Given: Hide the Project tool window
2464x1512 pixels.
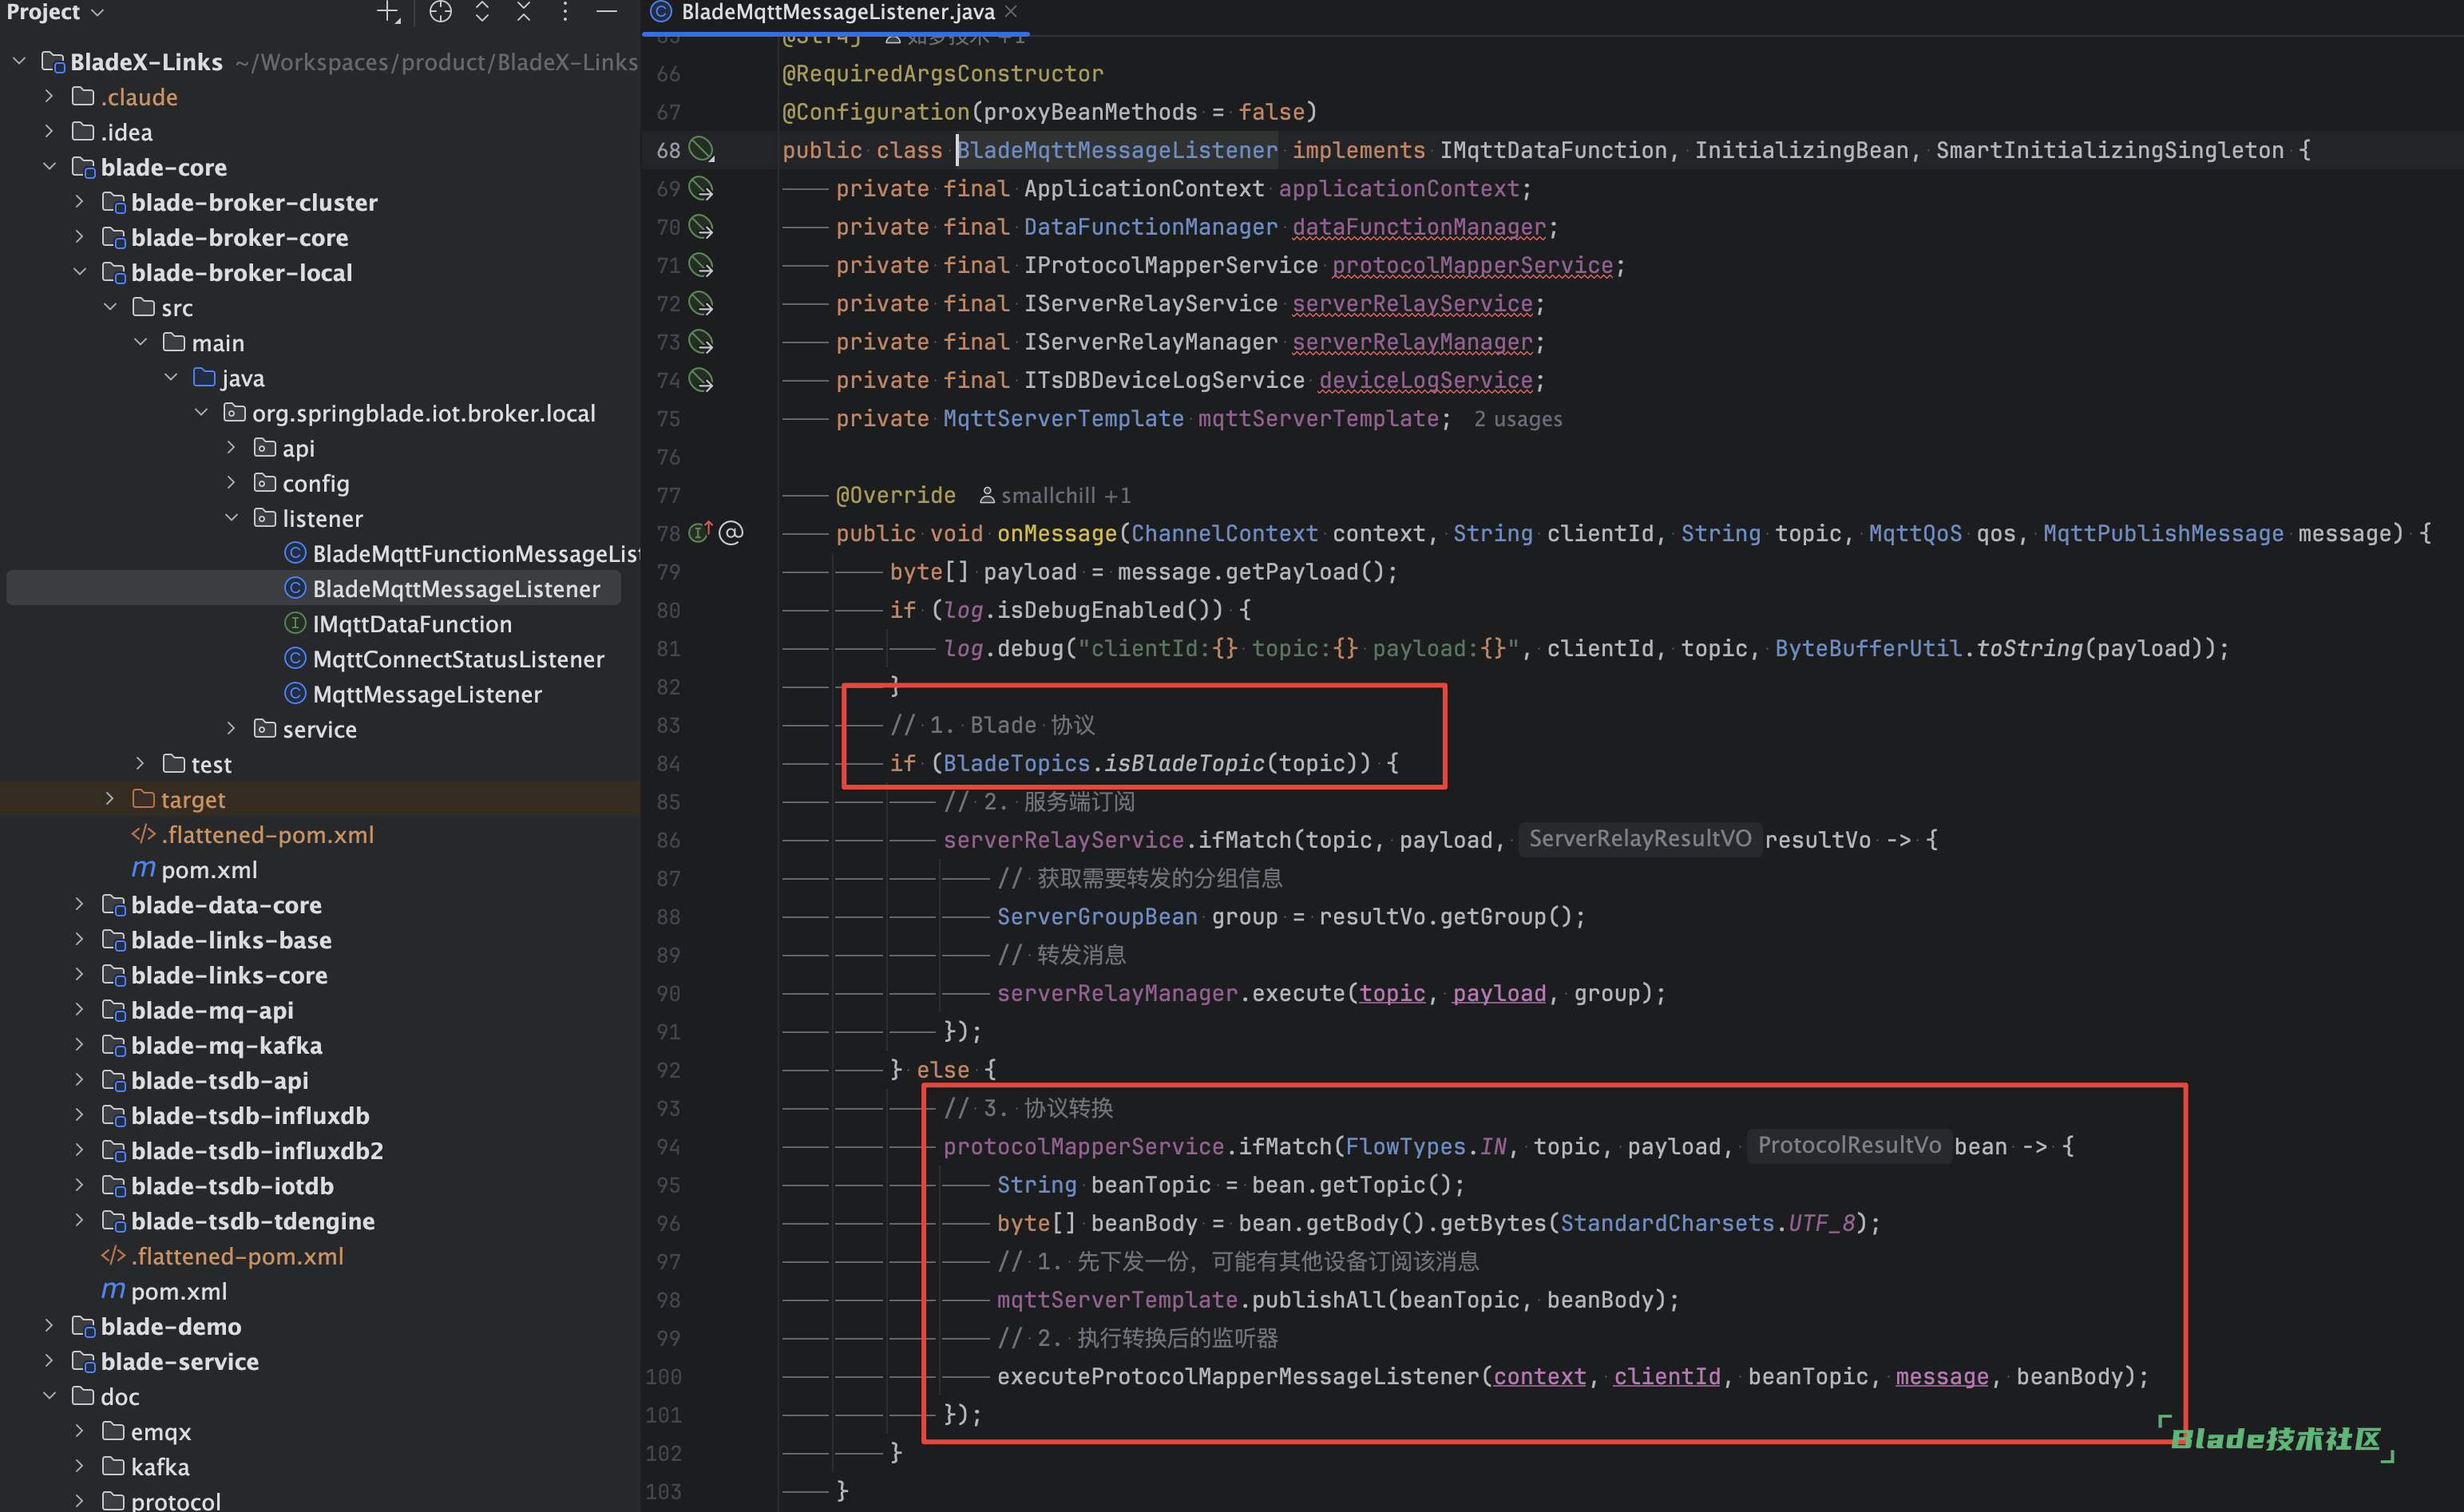Looking at the screenshot, I should click(x=607, y=12).
